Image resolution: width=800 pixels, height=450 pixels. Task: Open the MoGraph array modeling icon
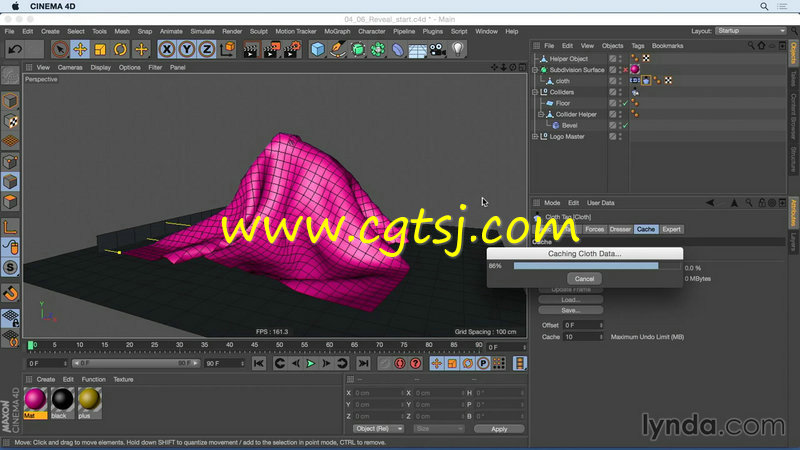coord(378,49)
